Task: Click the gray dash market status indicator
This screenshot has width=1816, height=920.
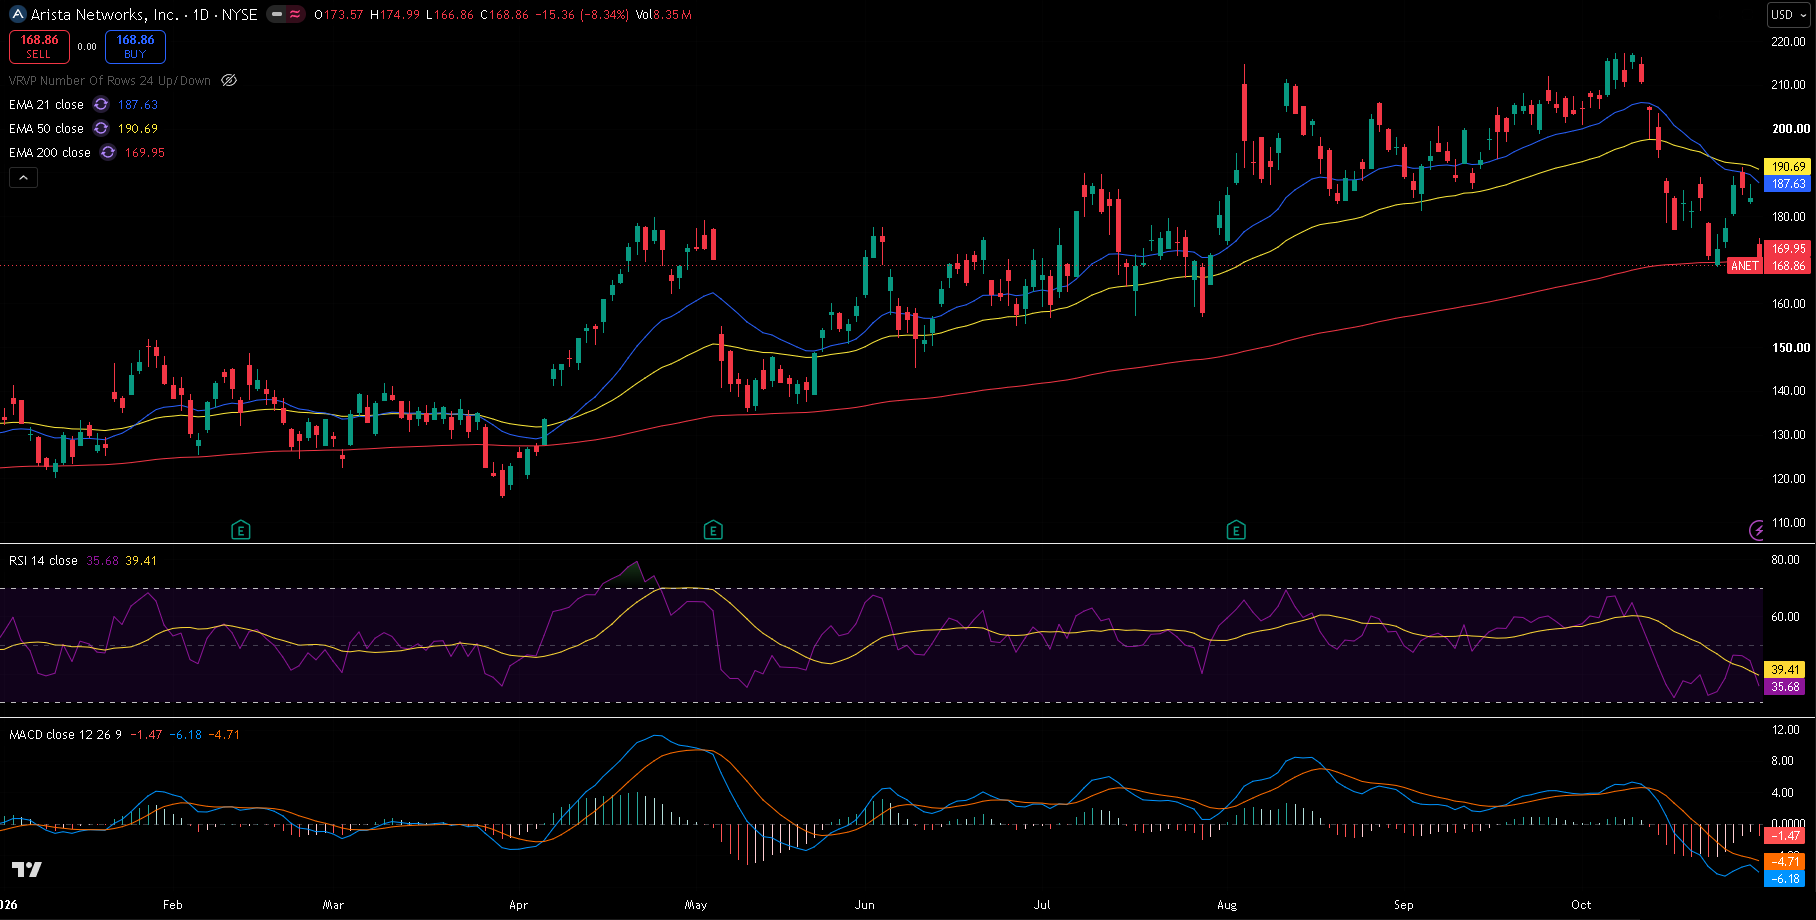Action: click(277, 15)
